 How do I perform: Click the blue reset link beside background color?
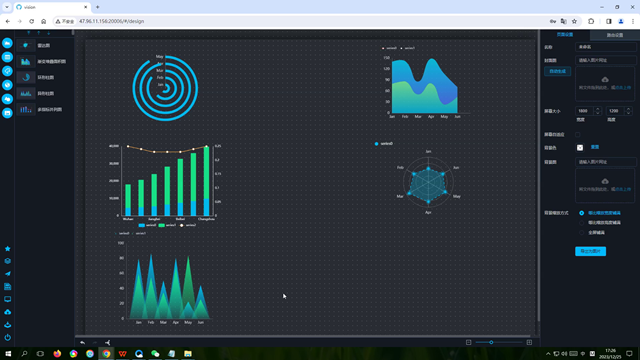[595, 147]
